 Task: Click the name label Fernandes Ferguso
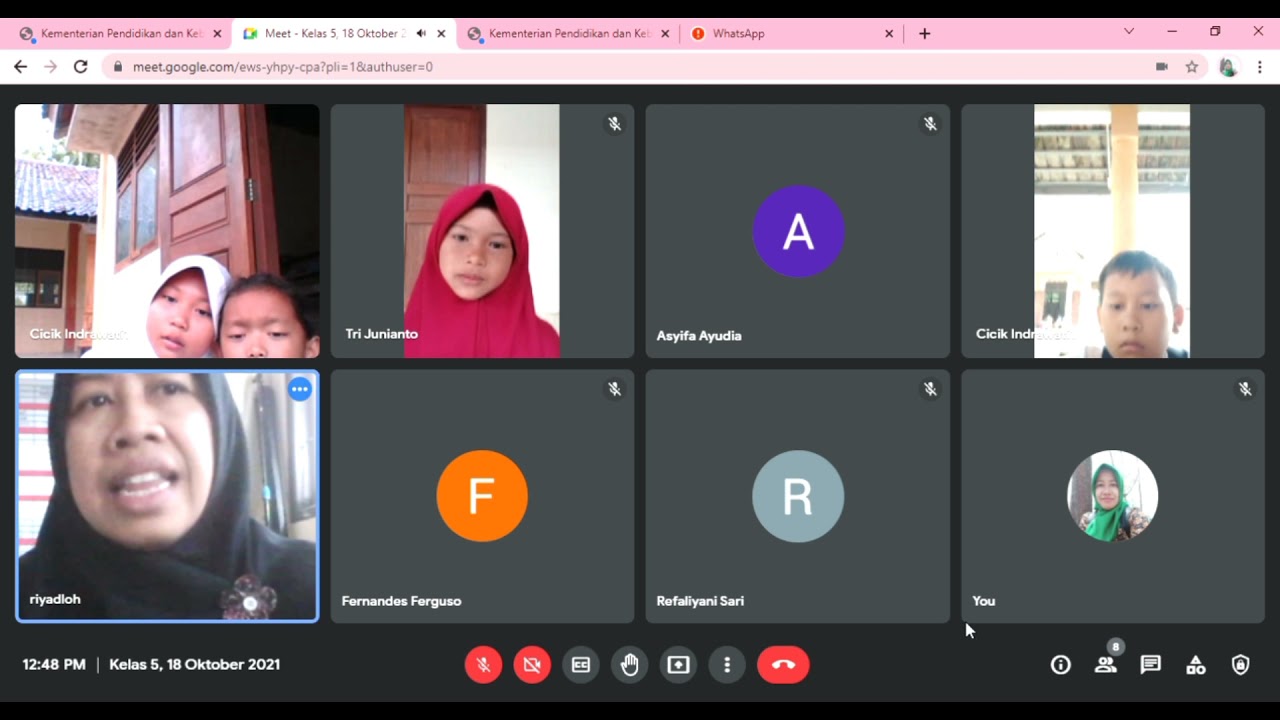[x=401, y=601]
